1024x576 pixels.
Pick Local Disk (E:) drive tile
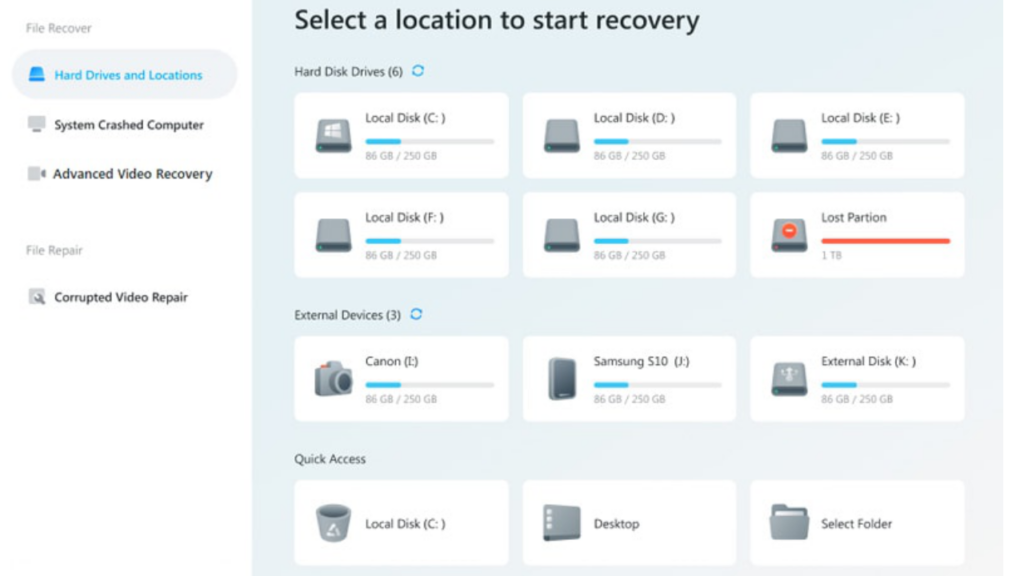coord(856,135)
